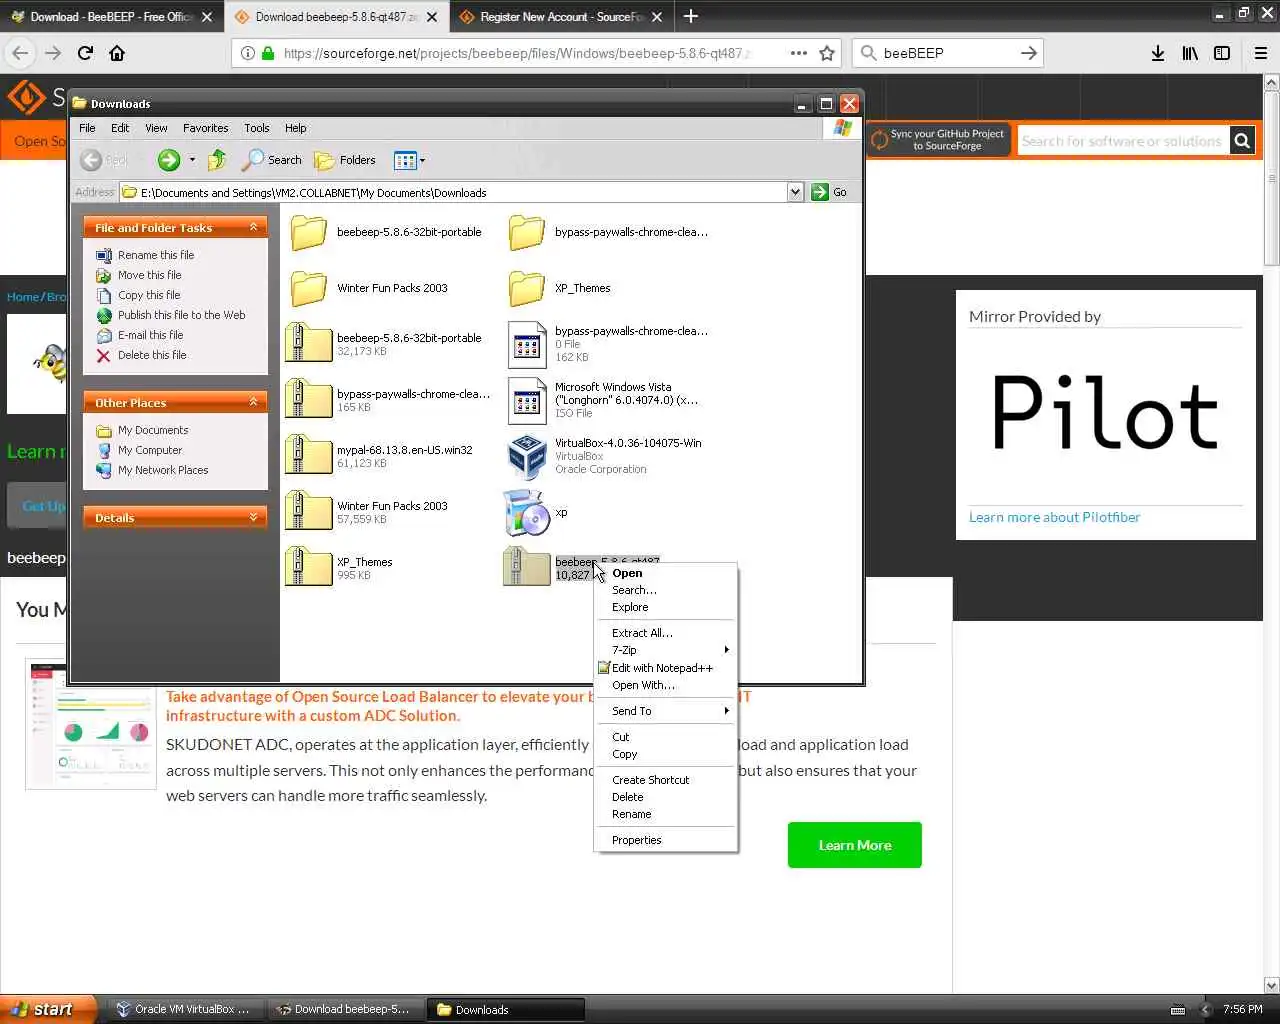
Task: Click E-mail this file task
Action: [151, 335]
